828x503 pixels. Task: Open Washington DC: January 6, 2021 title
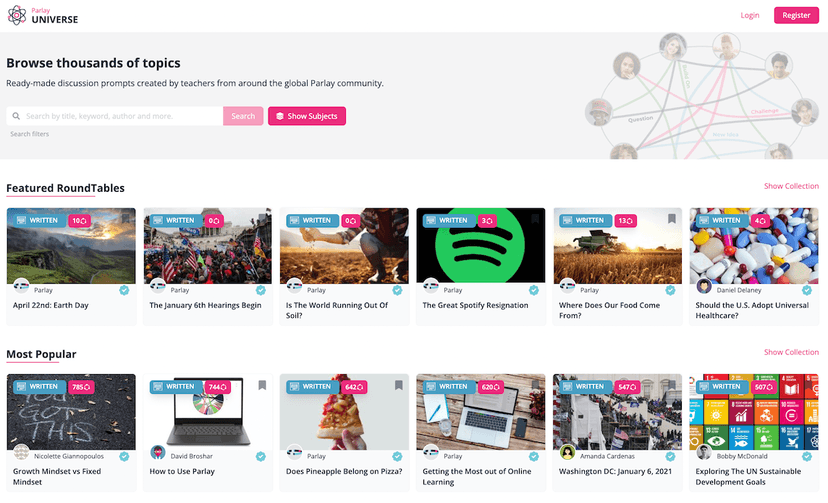pyautogui.click(x=615, y=471)
